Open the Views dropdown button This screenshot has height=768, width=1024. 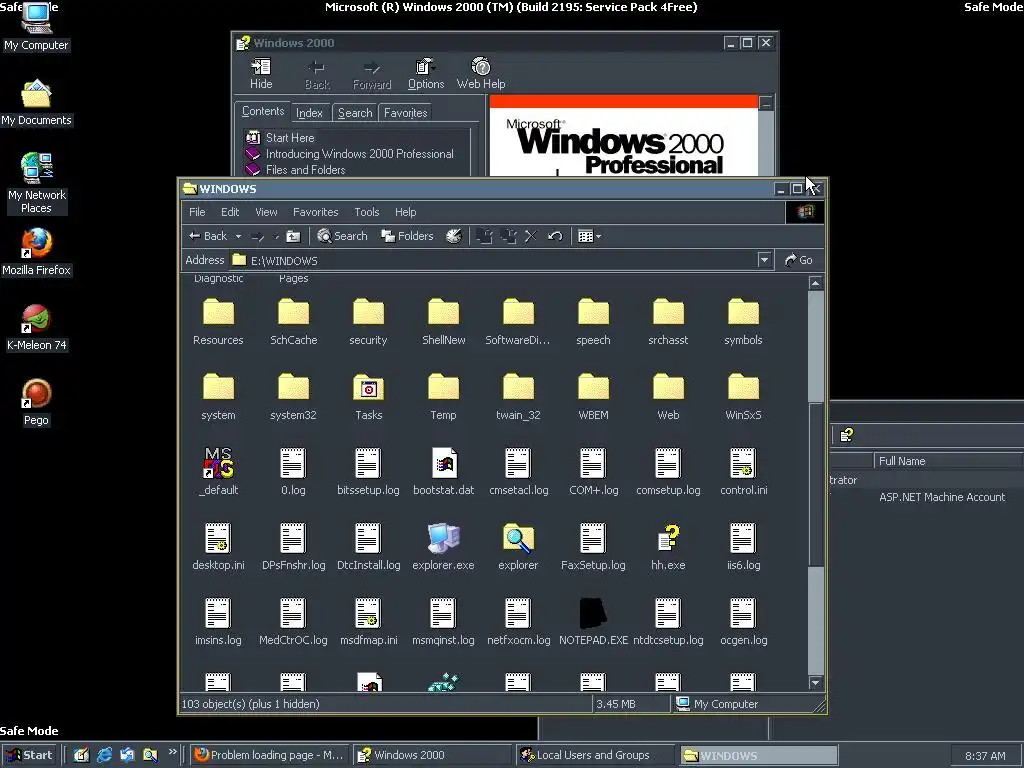pyautogui.click(x=590, y=236)
